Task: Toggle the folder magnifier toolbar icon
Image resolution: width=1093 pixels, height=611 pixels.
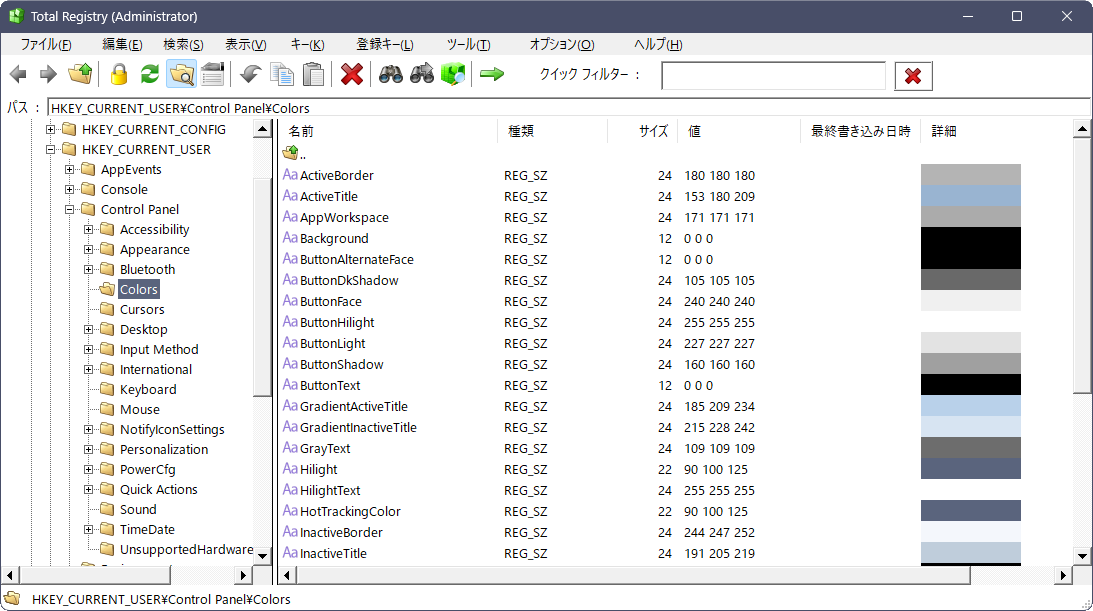Action: tap(182, 74)
